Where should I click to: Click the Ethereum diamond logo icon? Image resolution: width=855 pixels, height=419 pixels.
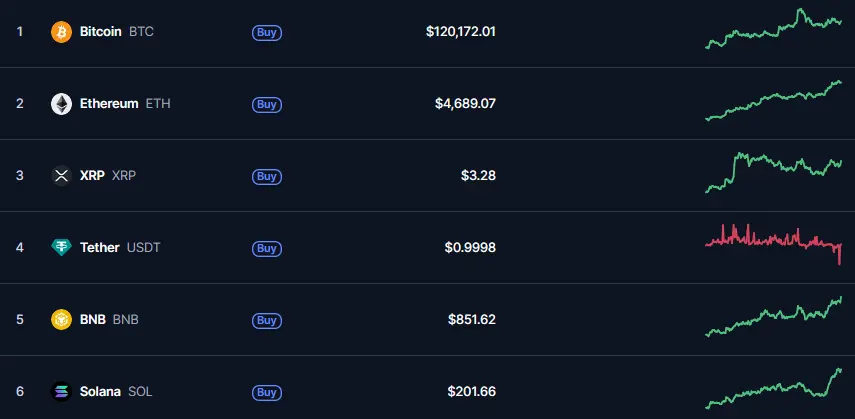61,104
